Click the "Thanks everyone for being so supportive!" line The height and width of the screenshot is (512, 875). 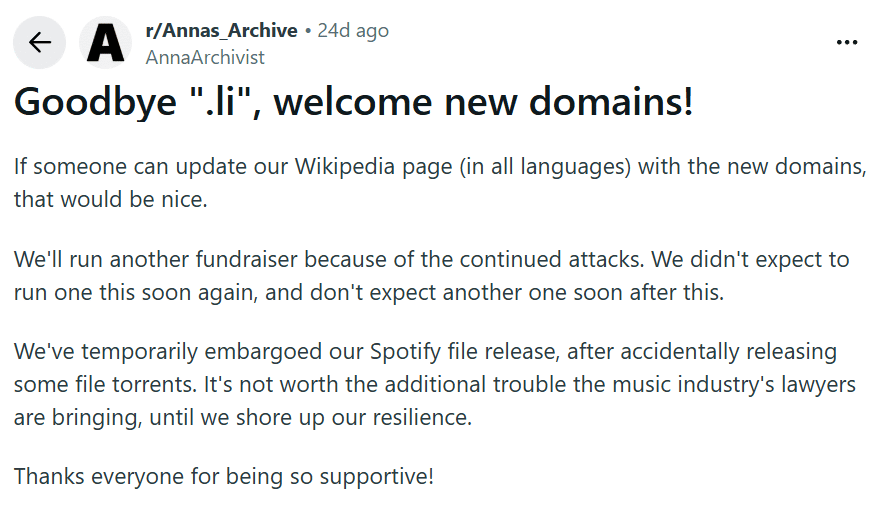pos(224,476)
